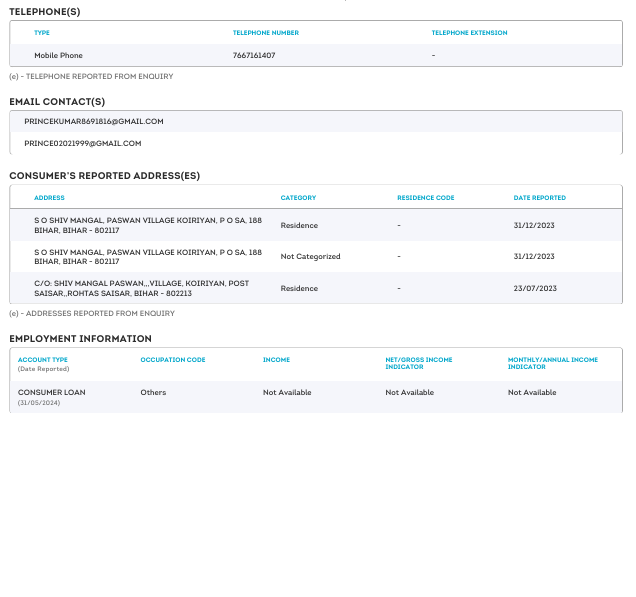Click the Telephone Extension column header
The height and width of the screenshot is (597, 636).
(469, 33)
